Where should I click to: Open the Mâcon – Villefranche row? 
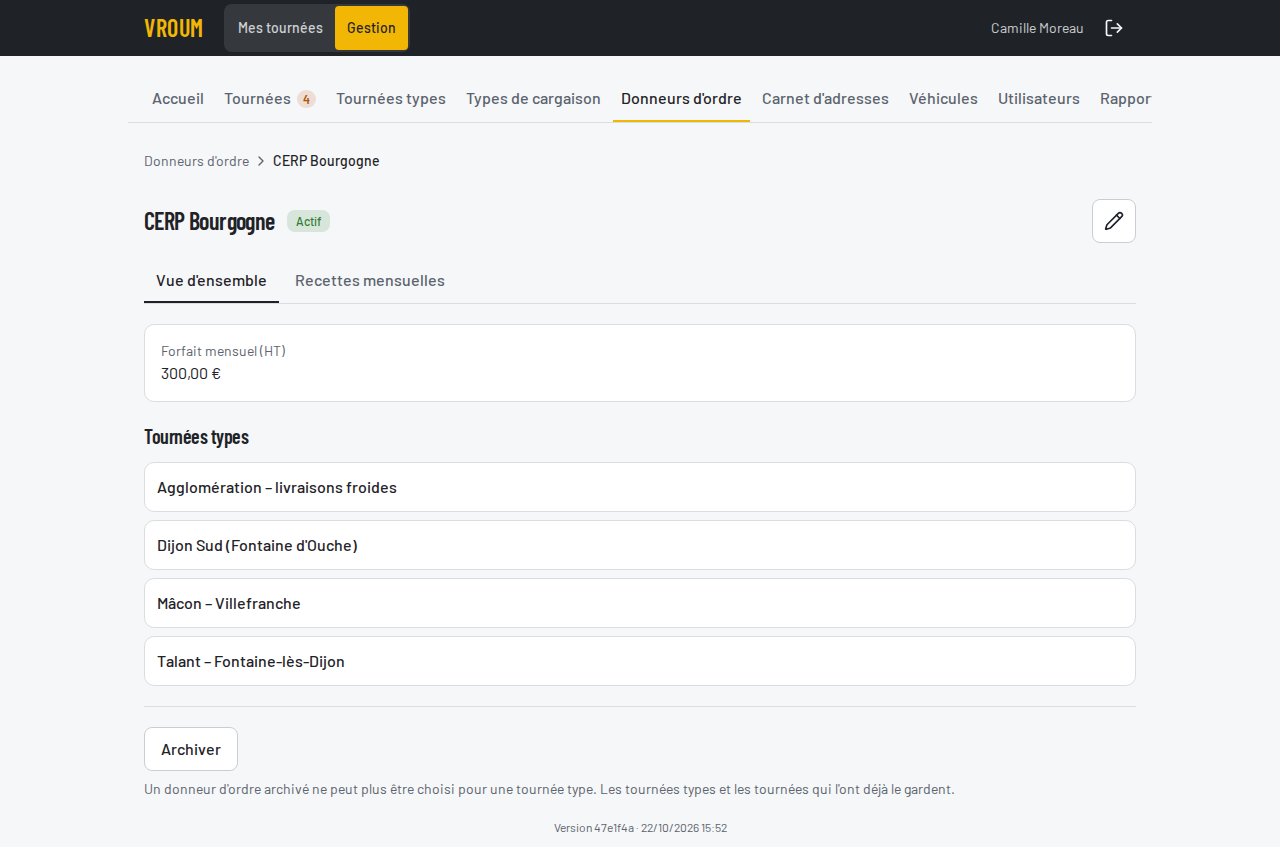pos(640,603)
